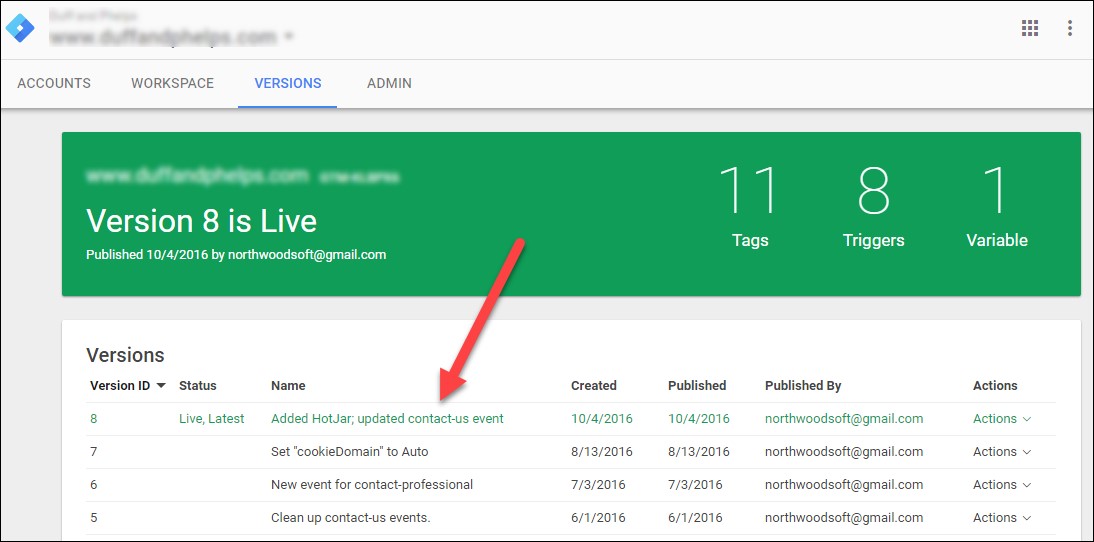Click version 7 ID cell
The image size is (1094, 542).
[x=93, y=451]
